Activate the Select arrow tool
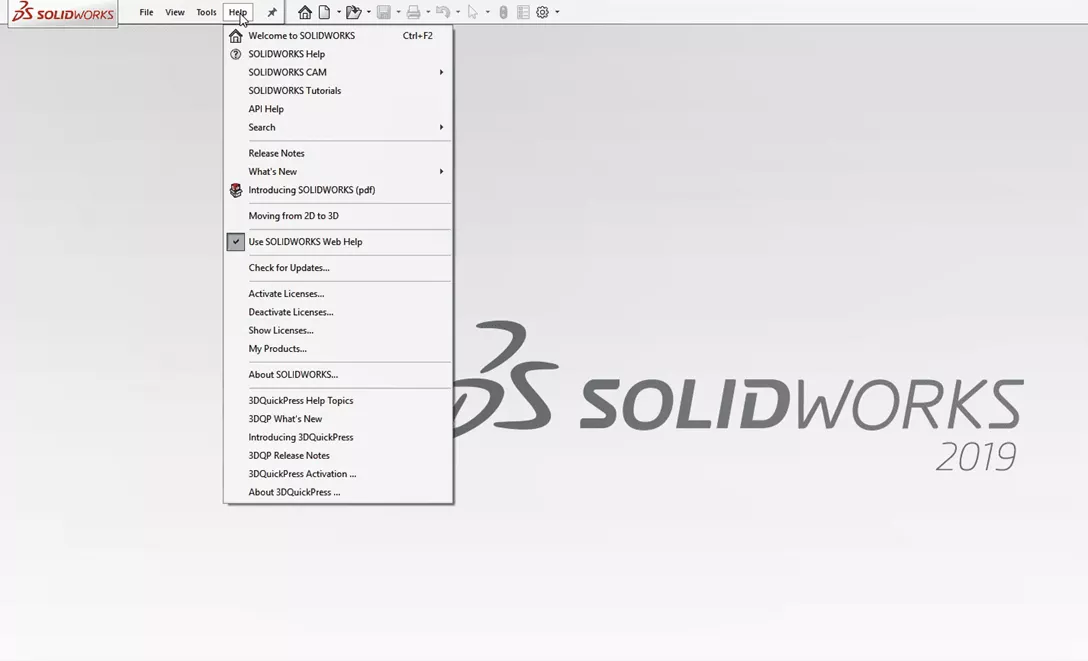This screenshot has height=661, width=1088. pyautogui.click(x=474, y=11)
